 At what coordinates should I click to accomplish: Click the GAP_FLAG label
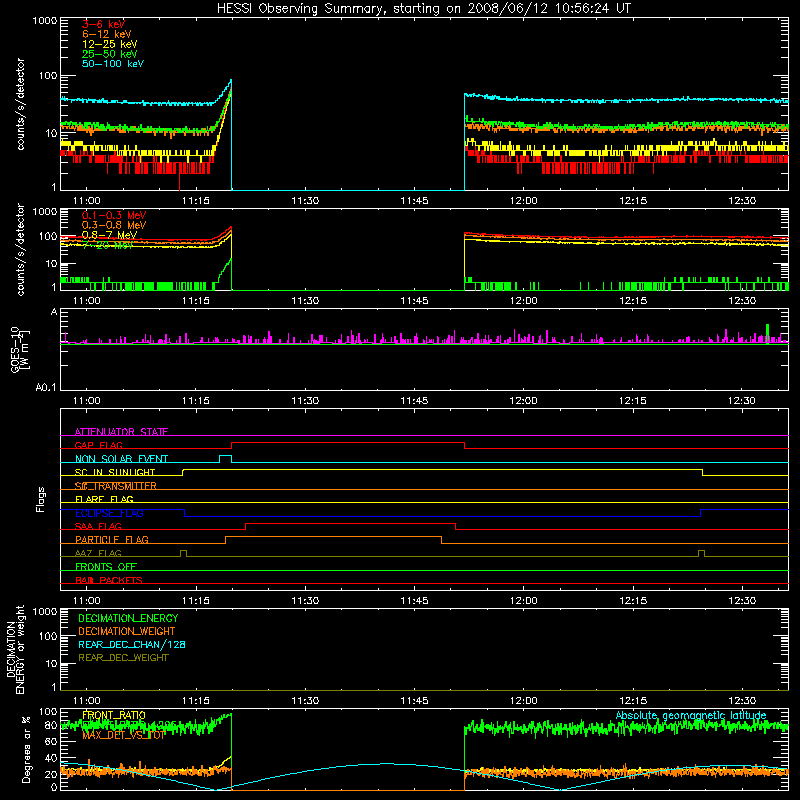(98, 445)
